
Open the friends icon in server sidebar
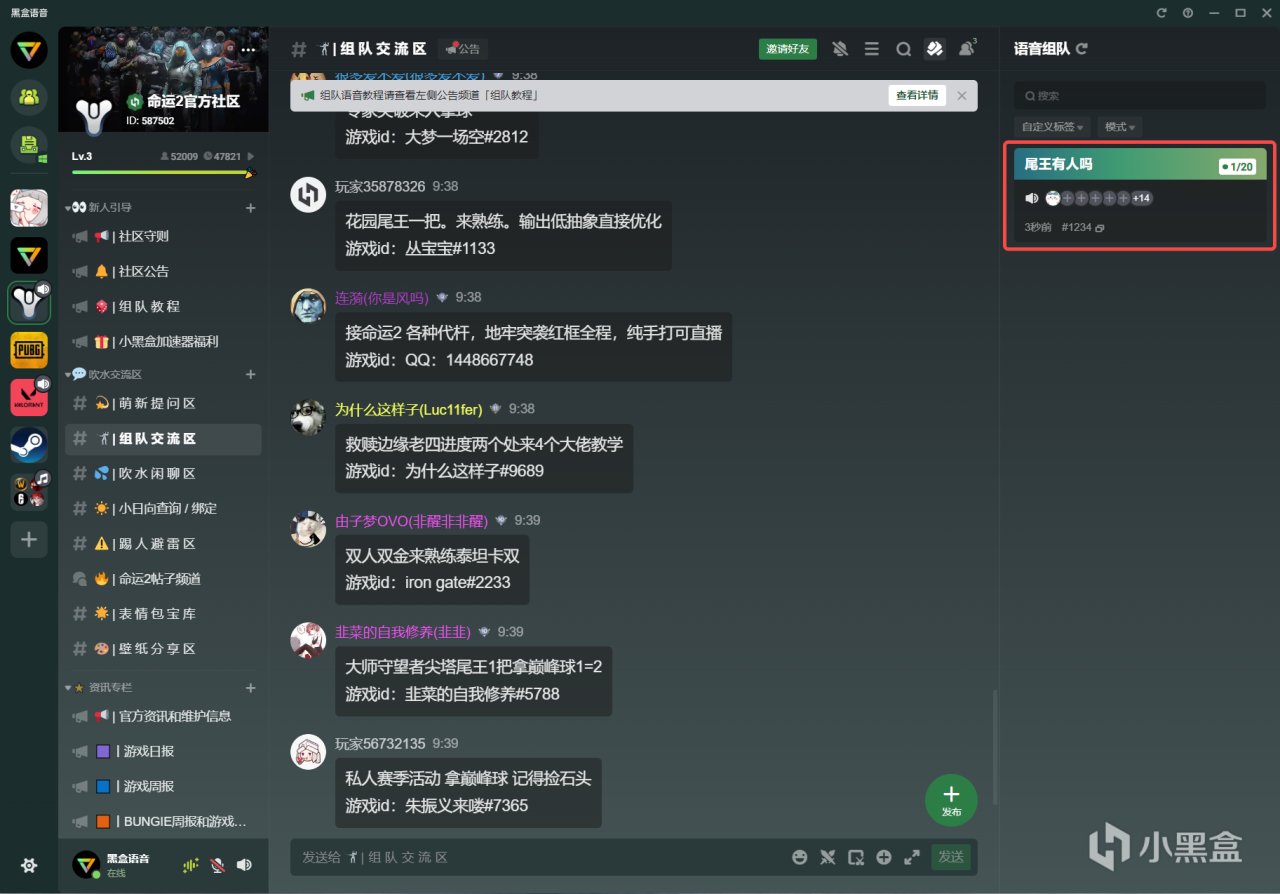pyautogui.click(x=29, y=97)
